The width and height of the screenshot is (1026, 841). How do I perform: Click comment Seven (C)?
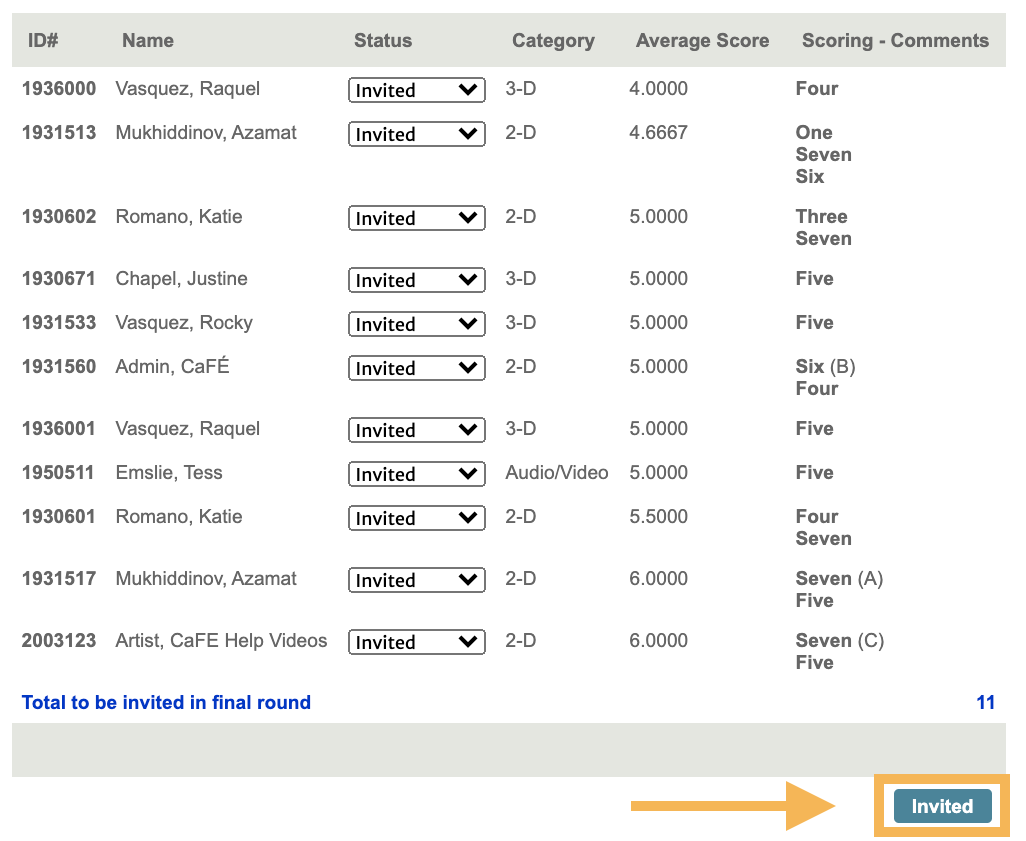[840, 640]
